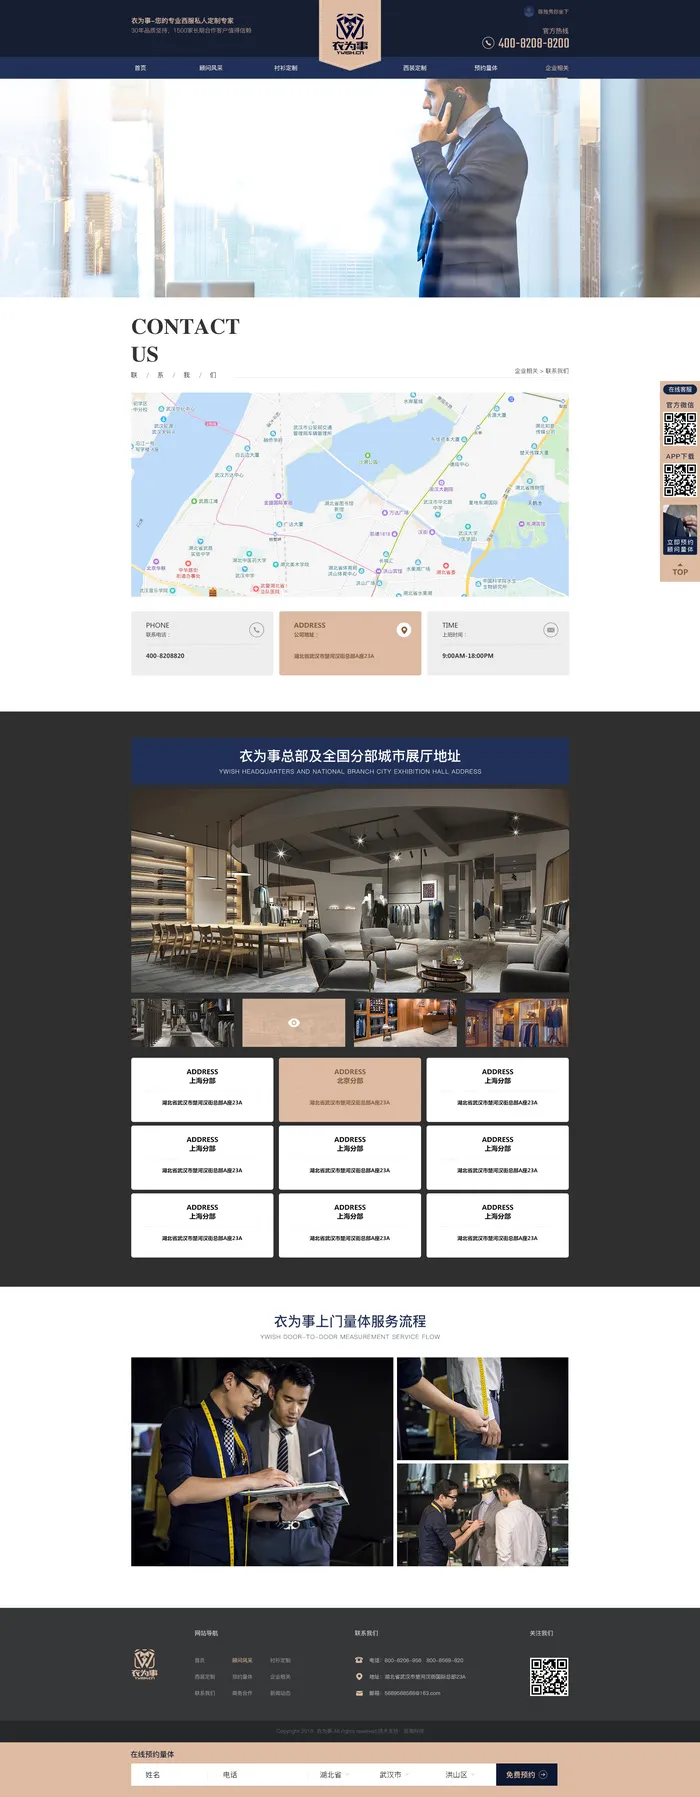Click the APP下载 QR code in sidebar
Viewport: 700px width, 1797px height.
pos(680,480)
